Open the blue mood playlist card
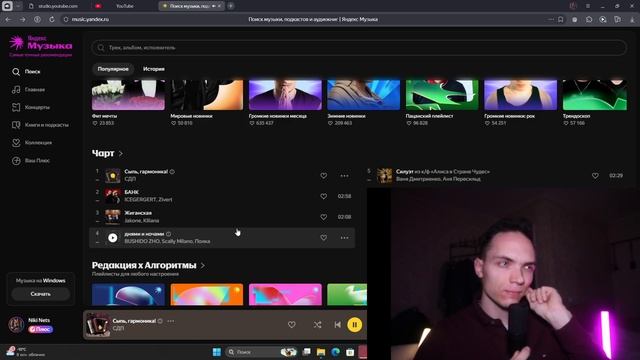This screenshot has height=360, width=640. (x=128, y=295)
